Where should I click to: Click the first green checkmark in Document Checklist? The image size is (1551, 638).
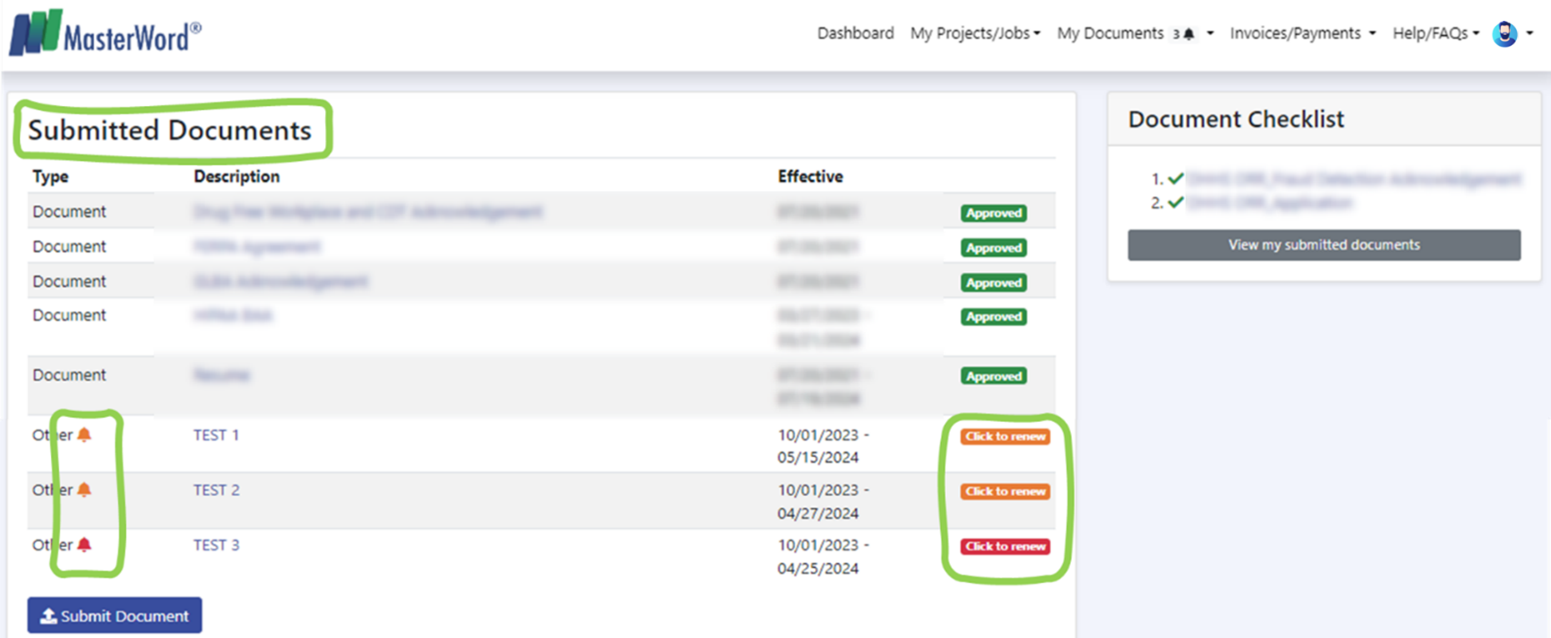tap(1175, 179)
